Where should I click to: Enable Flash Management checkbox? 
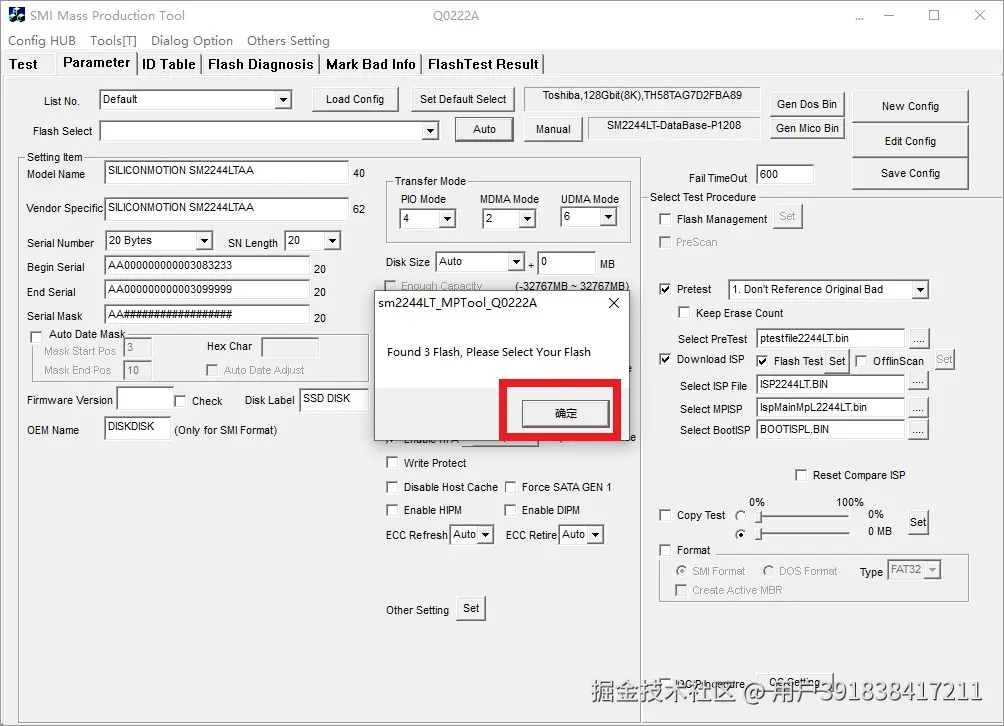[x=665, y=219]
